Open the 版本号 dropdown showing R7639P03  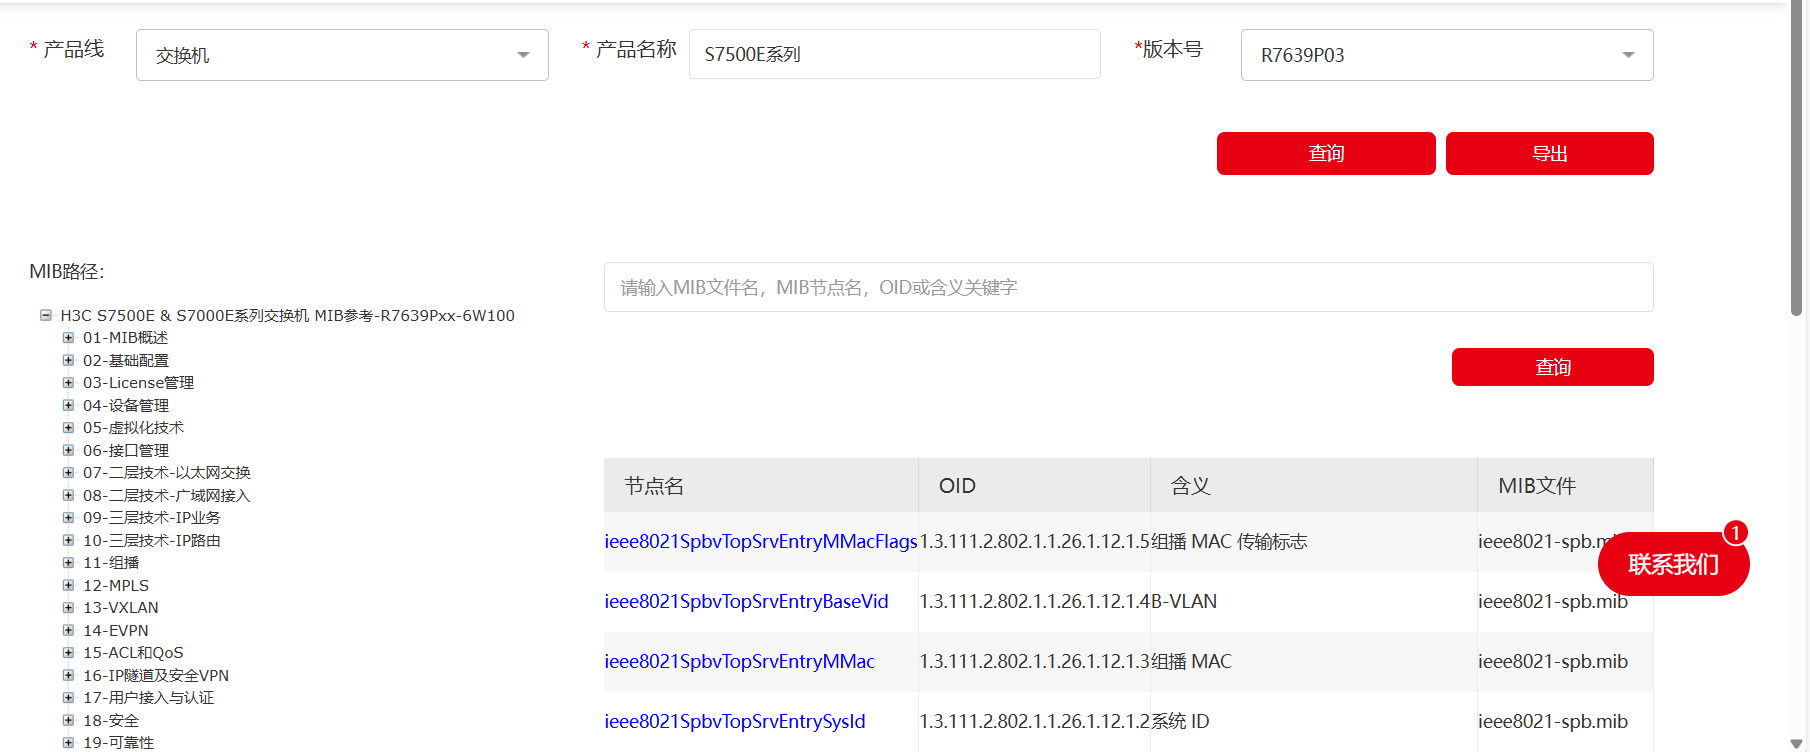[x=1447, y=55]
